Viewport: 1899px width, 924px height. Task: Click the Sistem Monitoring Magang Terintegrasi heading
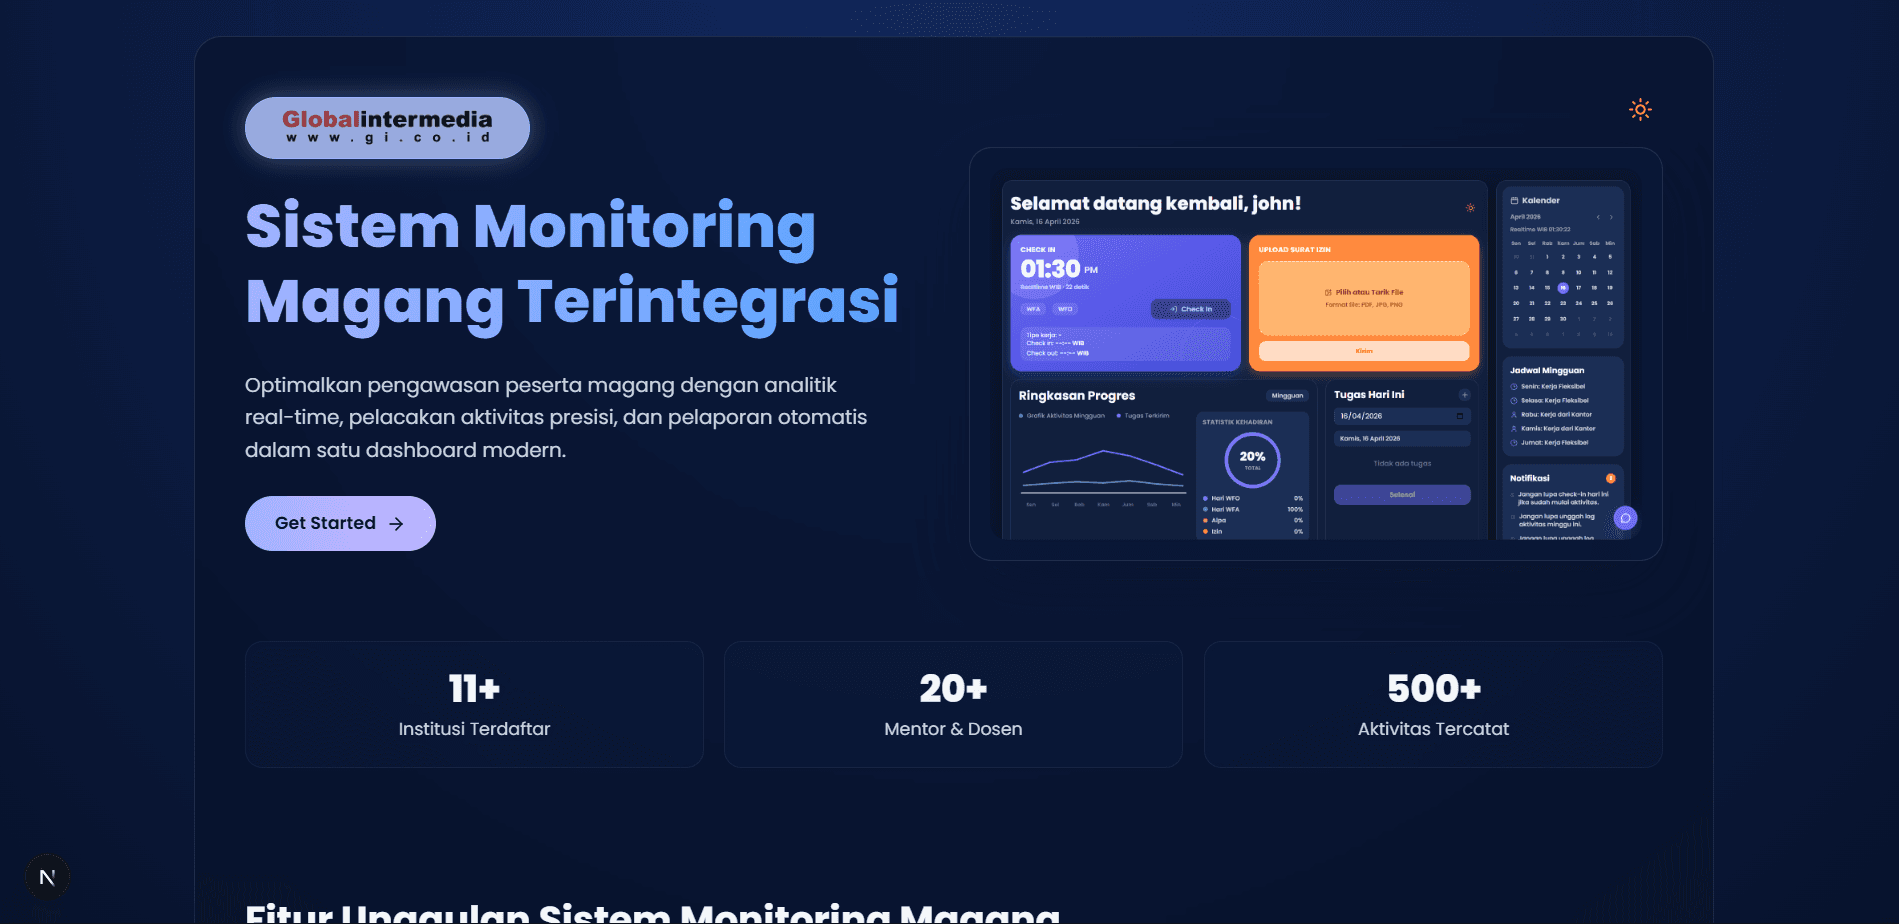click(x=572, y=264)
